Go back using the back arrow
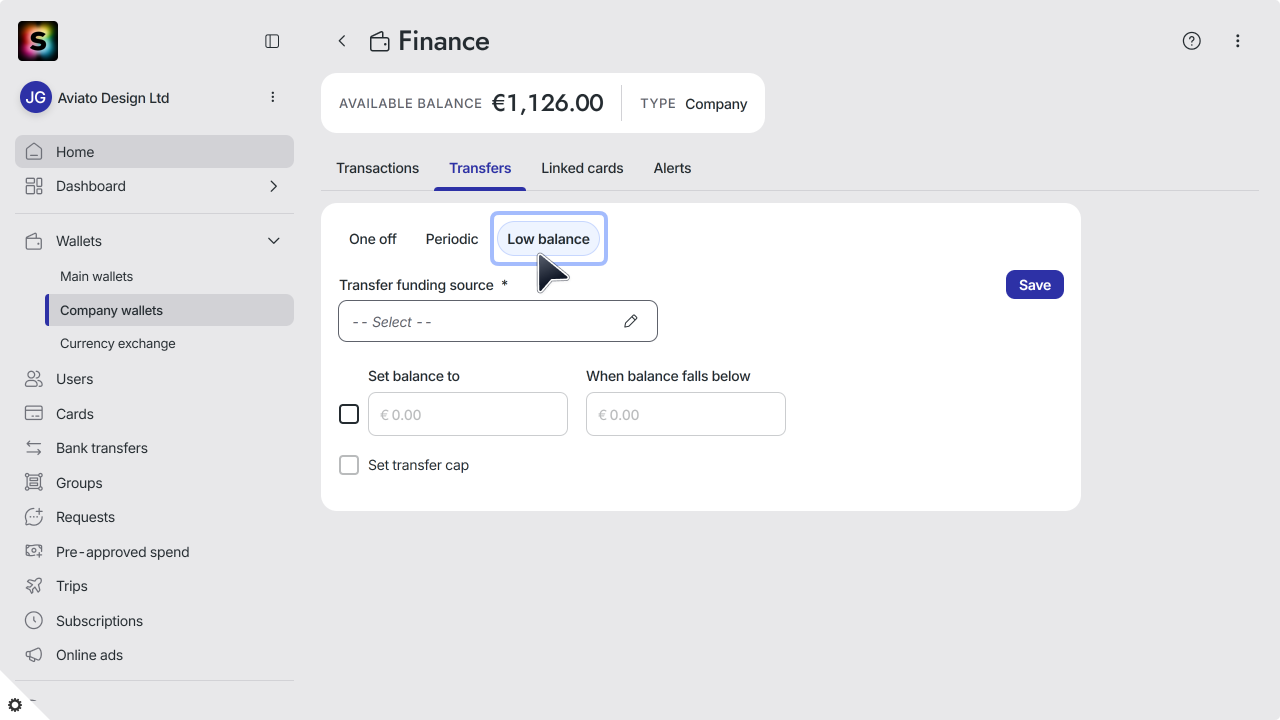Image resolution: width=1280 pixels, height=720 pixels. click(342, 41)
